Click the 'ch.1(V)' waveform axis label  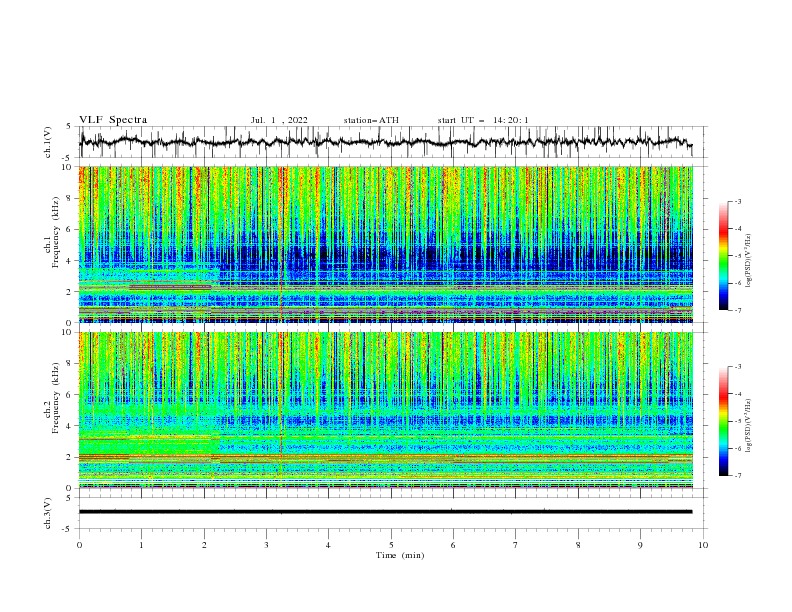[x=47, y=142]
